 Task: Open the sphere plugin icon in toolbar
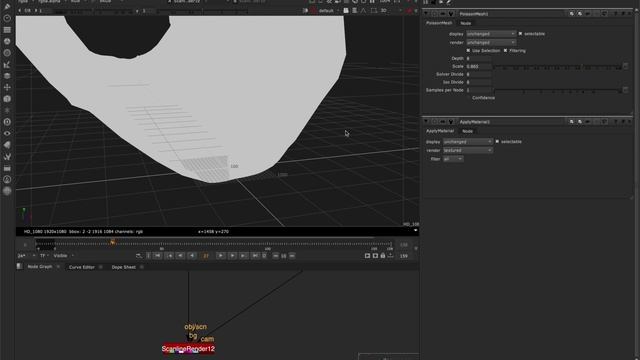click(x=7, y=191)
